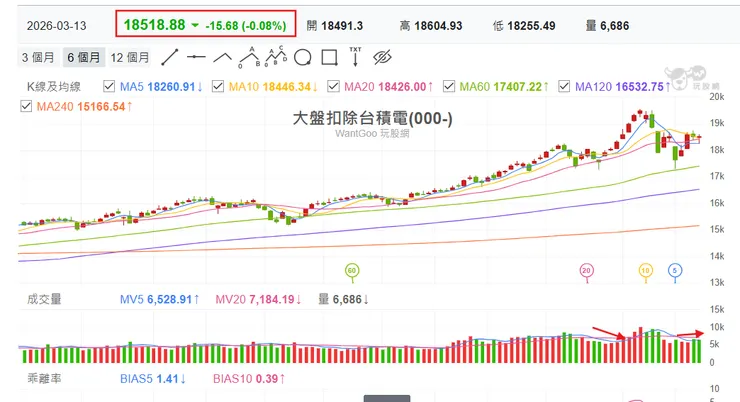The image size is (740, 402).
Task: Uncheck the MA5 line checkbox
Action: click(109, 86)
